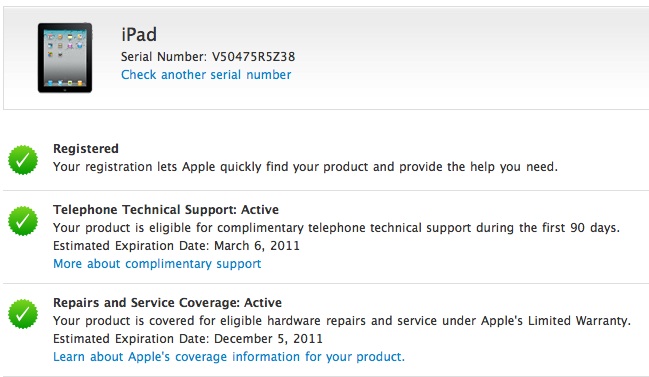Select the serial value V50475R5Z38
The image size is (649, 377).
(253, 57)
